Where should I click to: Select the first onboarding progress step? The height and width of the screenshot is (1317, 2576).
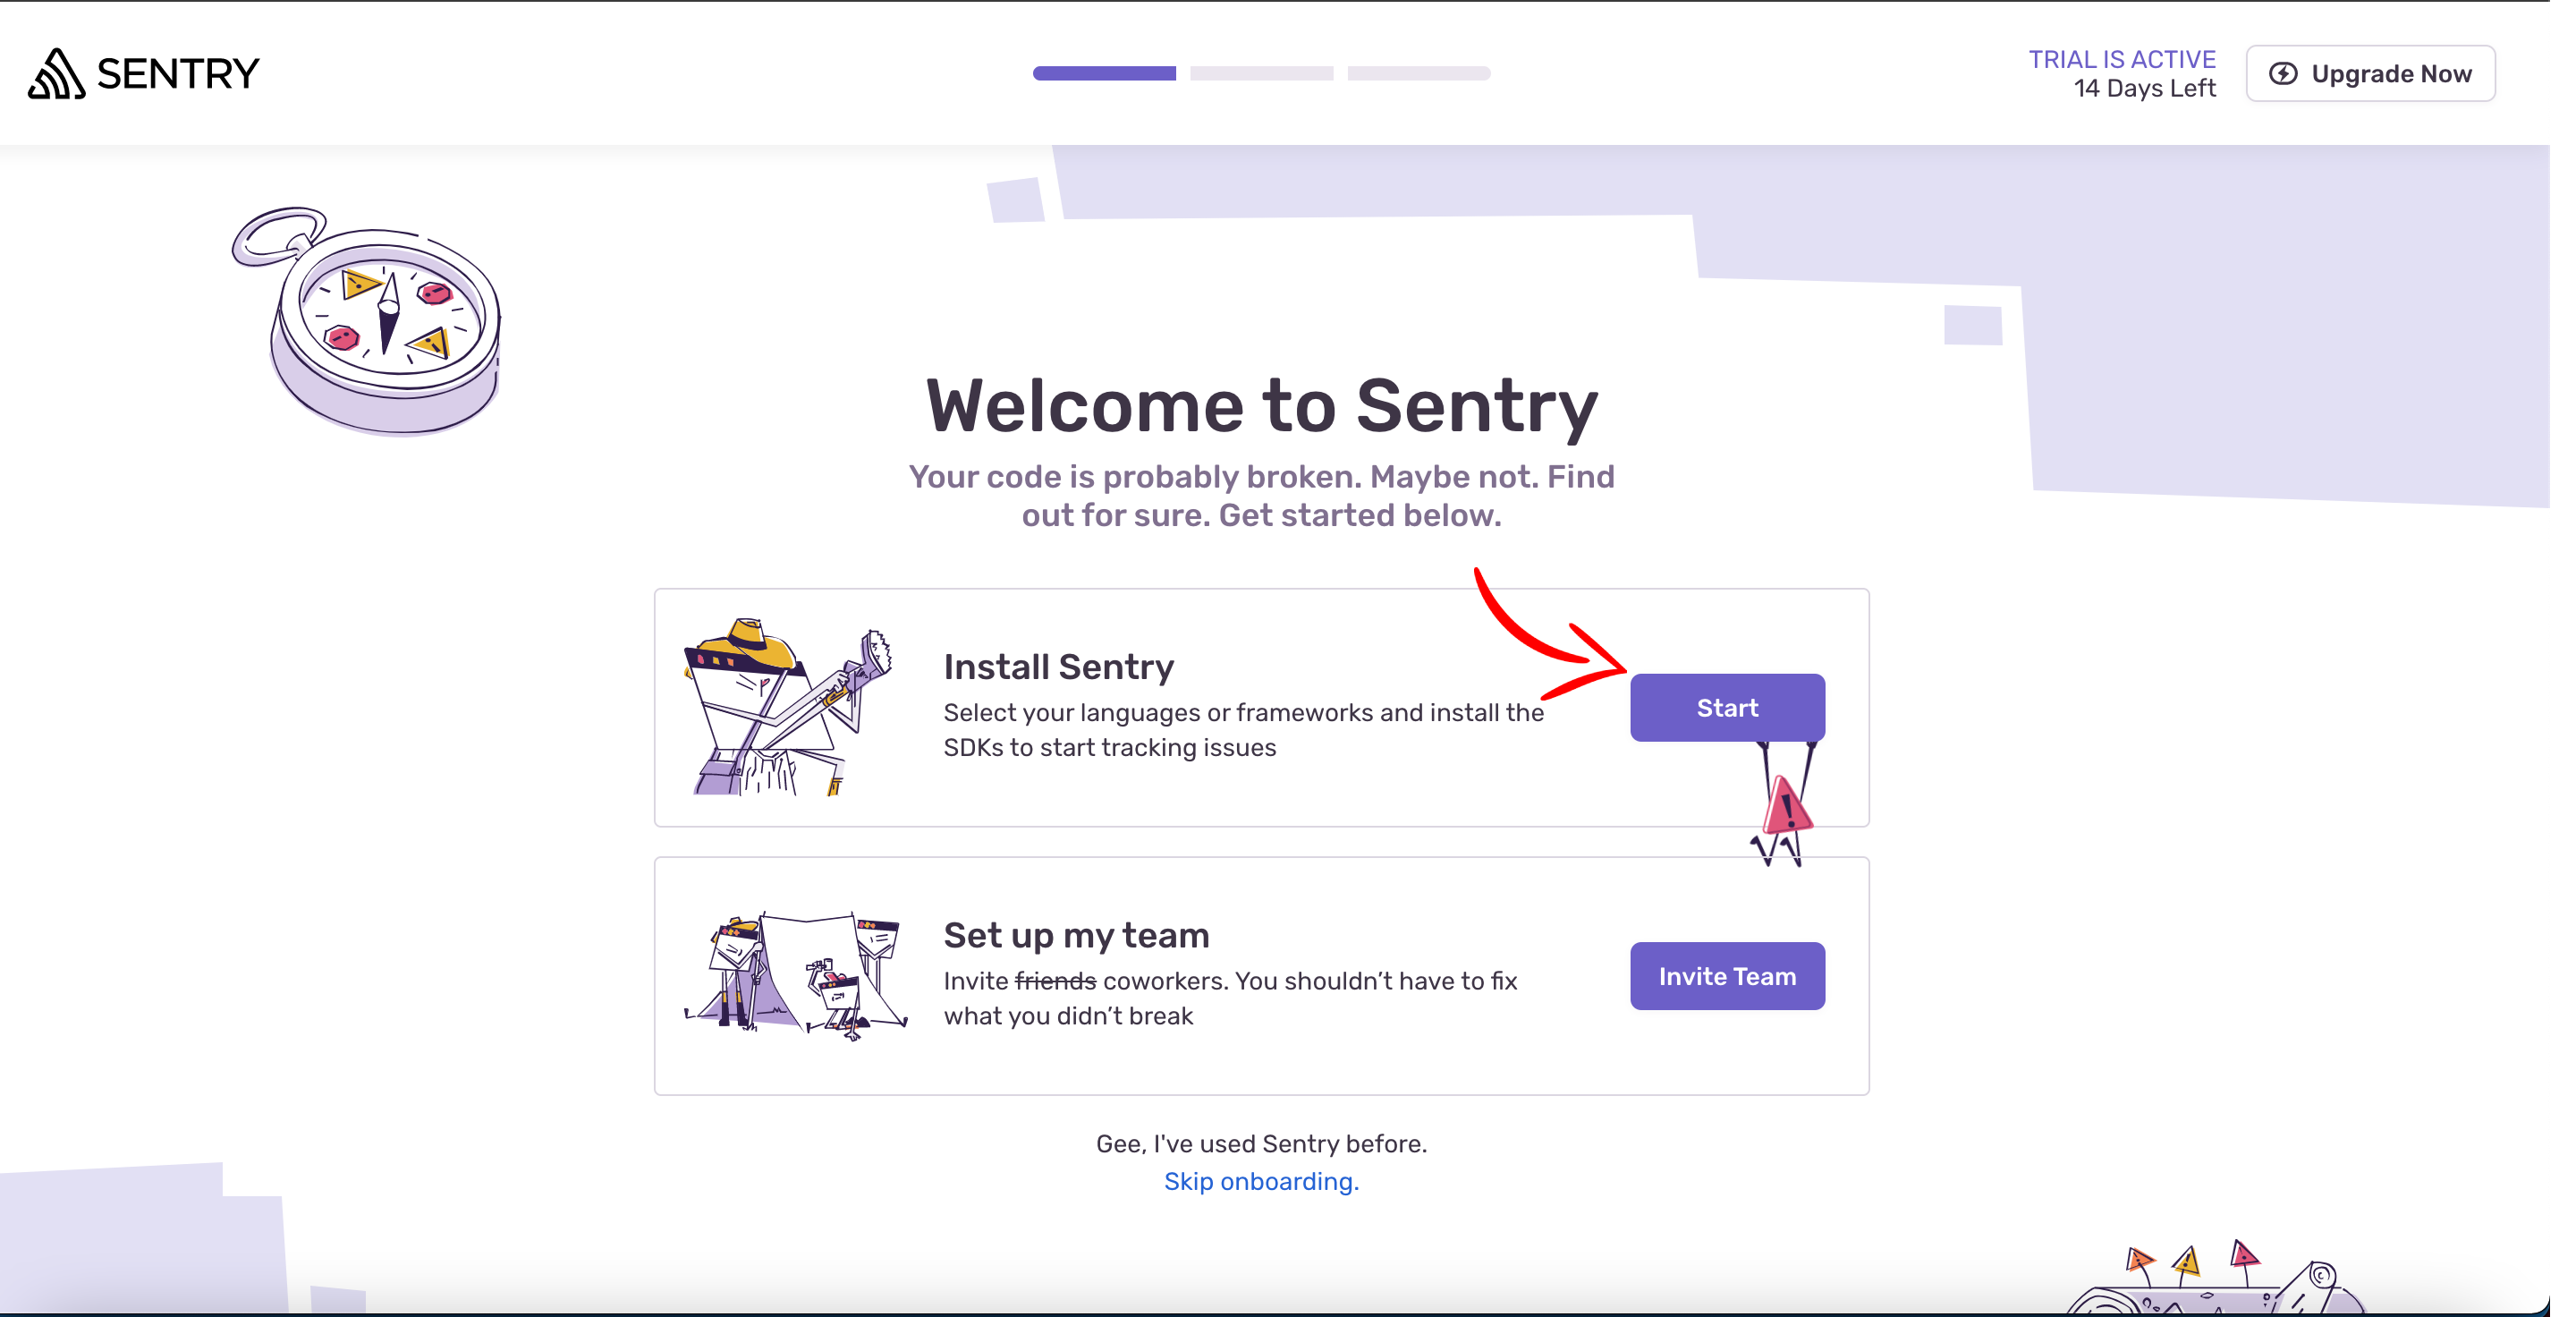point(1104,73)
